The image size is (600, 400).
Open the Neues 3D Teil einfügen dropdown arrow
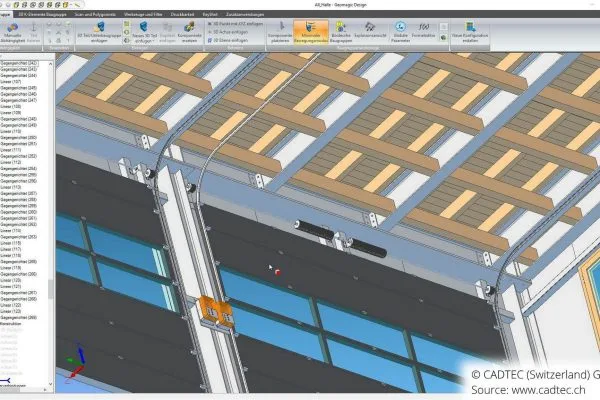(x=153, y=41)
